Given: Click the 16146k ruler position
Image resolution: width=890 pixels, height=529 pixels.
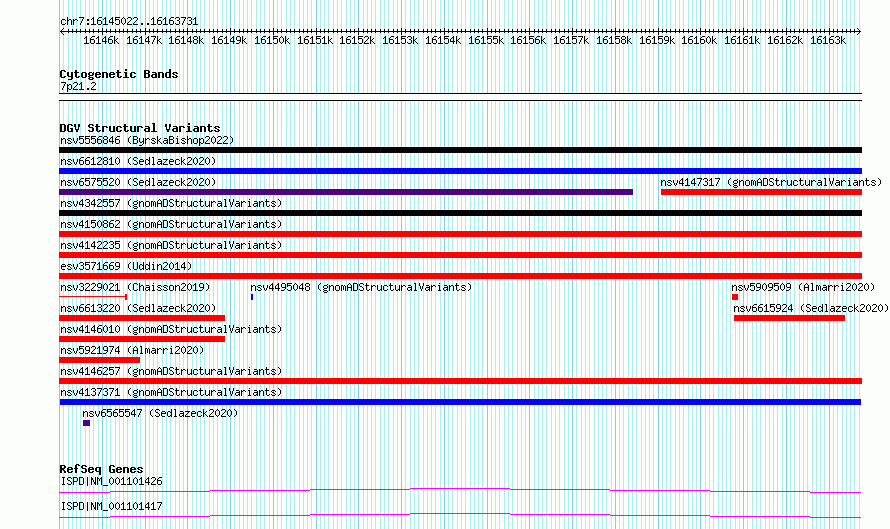Looking at the screenshot, I should click(101, 40).
